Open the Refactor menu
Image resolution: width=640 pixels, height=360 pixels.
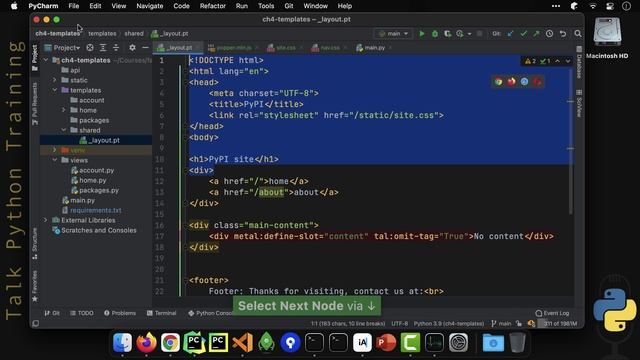tap(212, 6)
